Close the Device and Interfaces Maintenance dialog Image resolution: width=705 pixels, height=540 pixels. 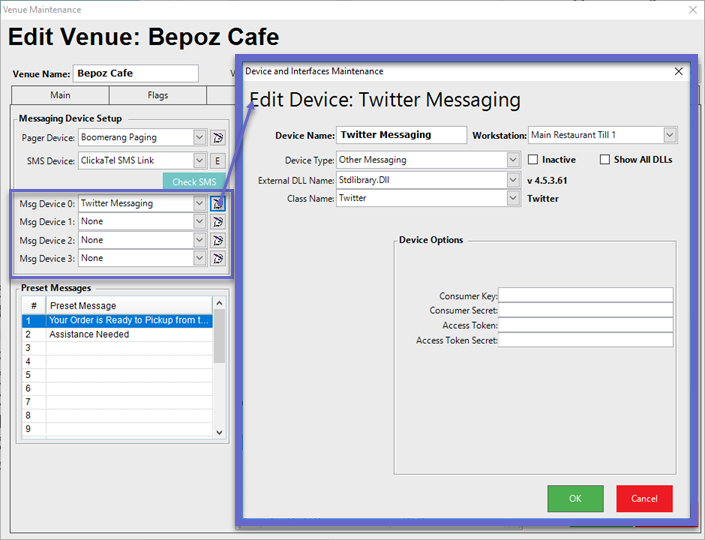(678, 72)
